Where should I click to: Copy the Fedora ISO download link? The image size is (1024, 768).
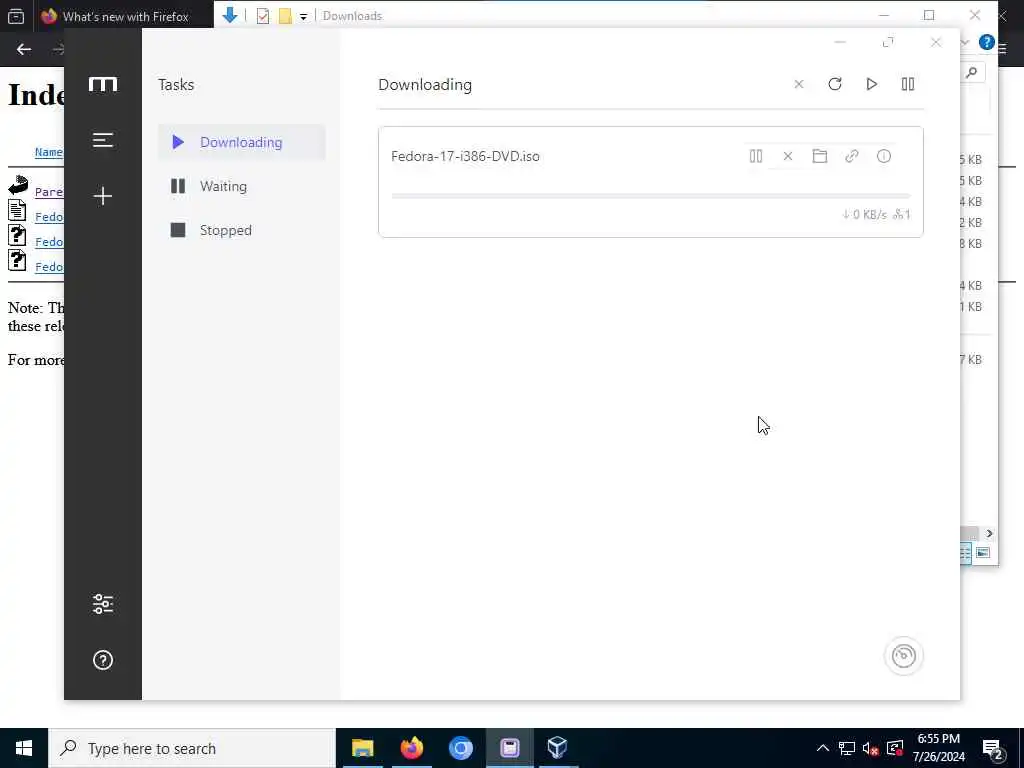click(852, 156)
